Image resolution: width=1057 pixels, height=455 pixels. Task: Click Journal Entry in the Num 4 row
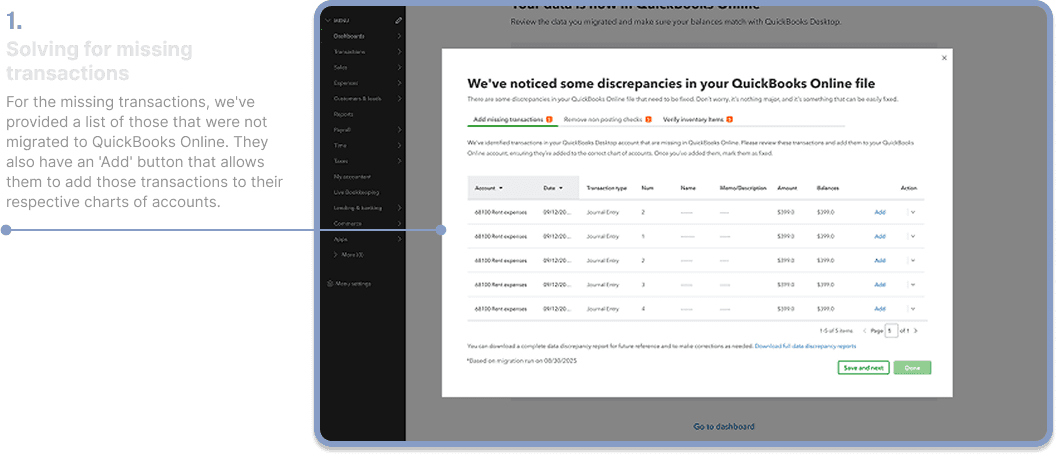[603, 309]
